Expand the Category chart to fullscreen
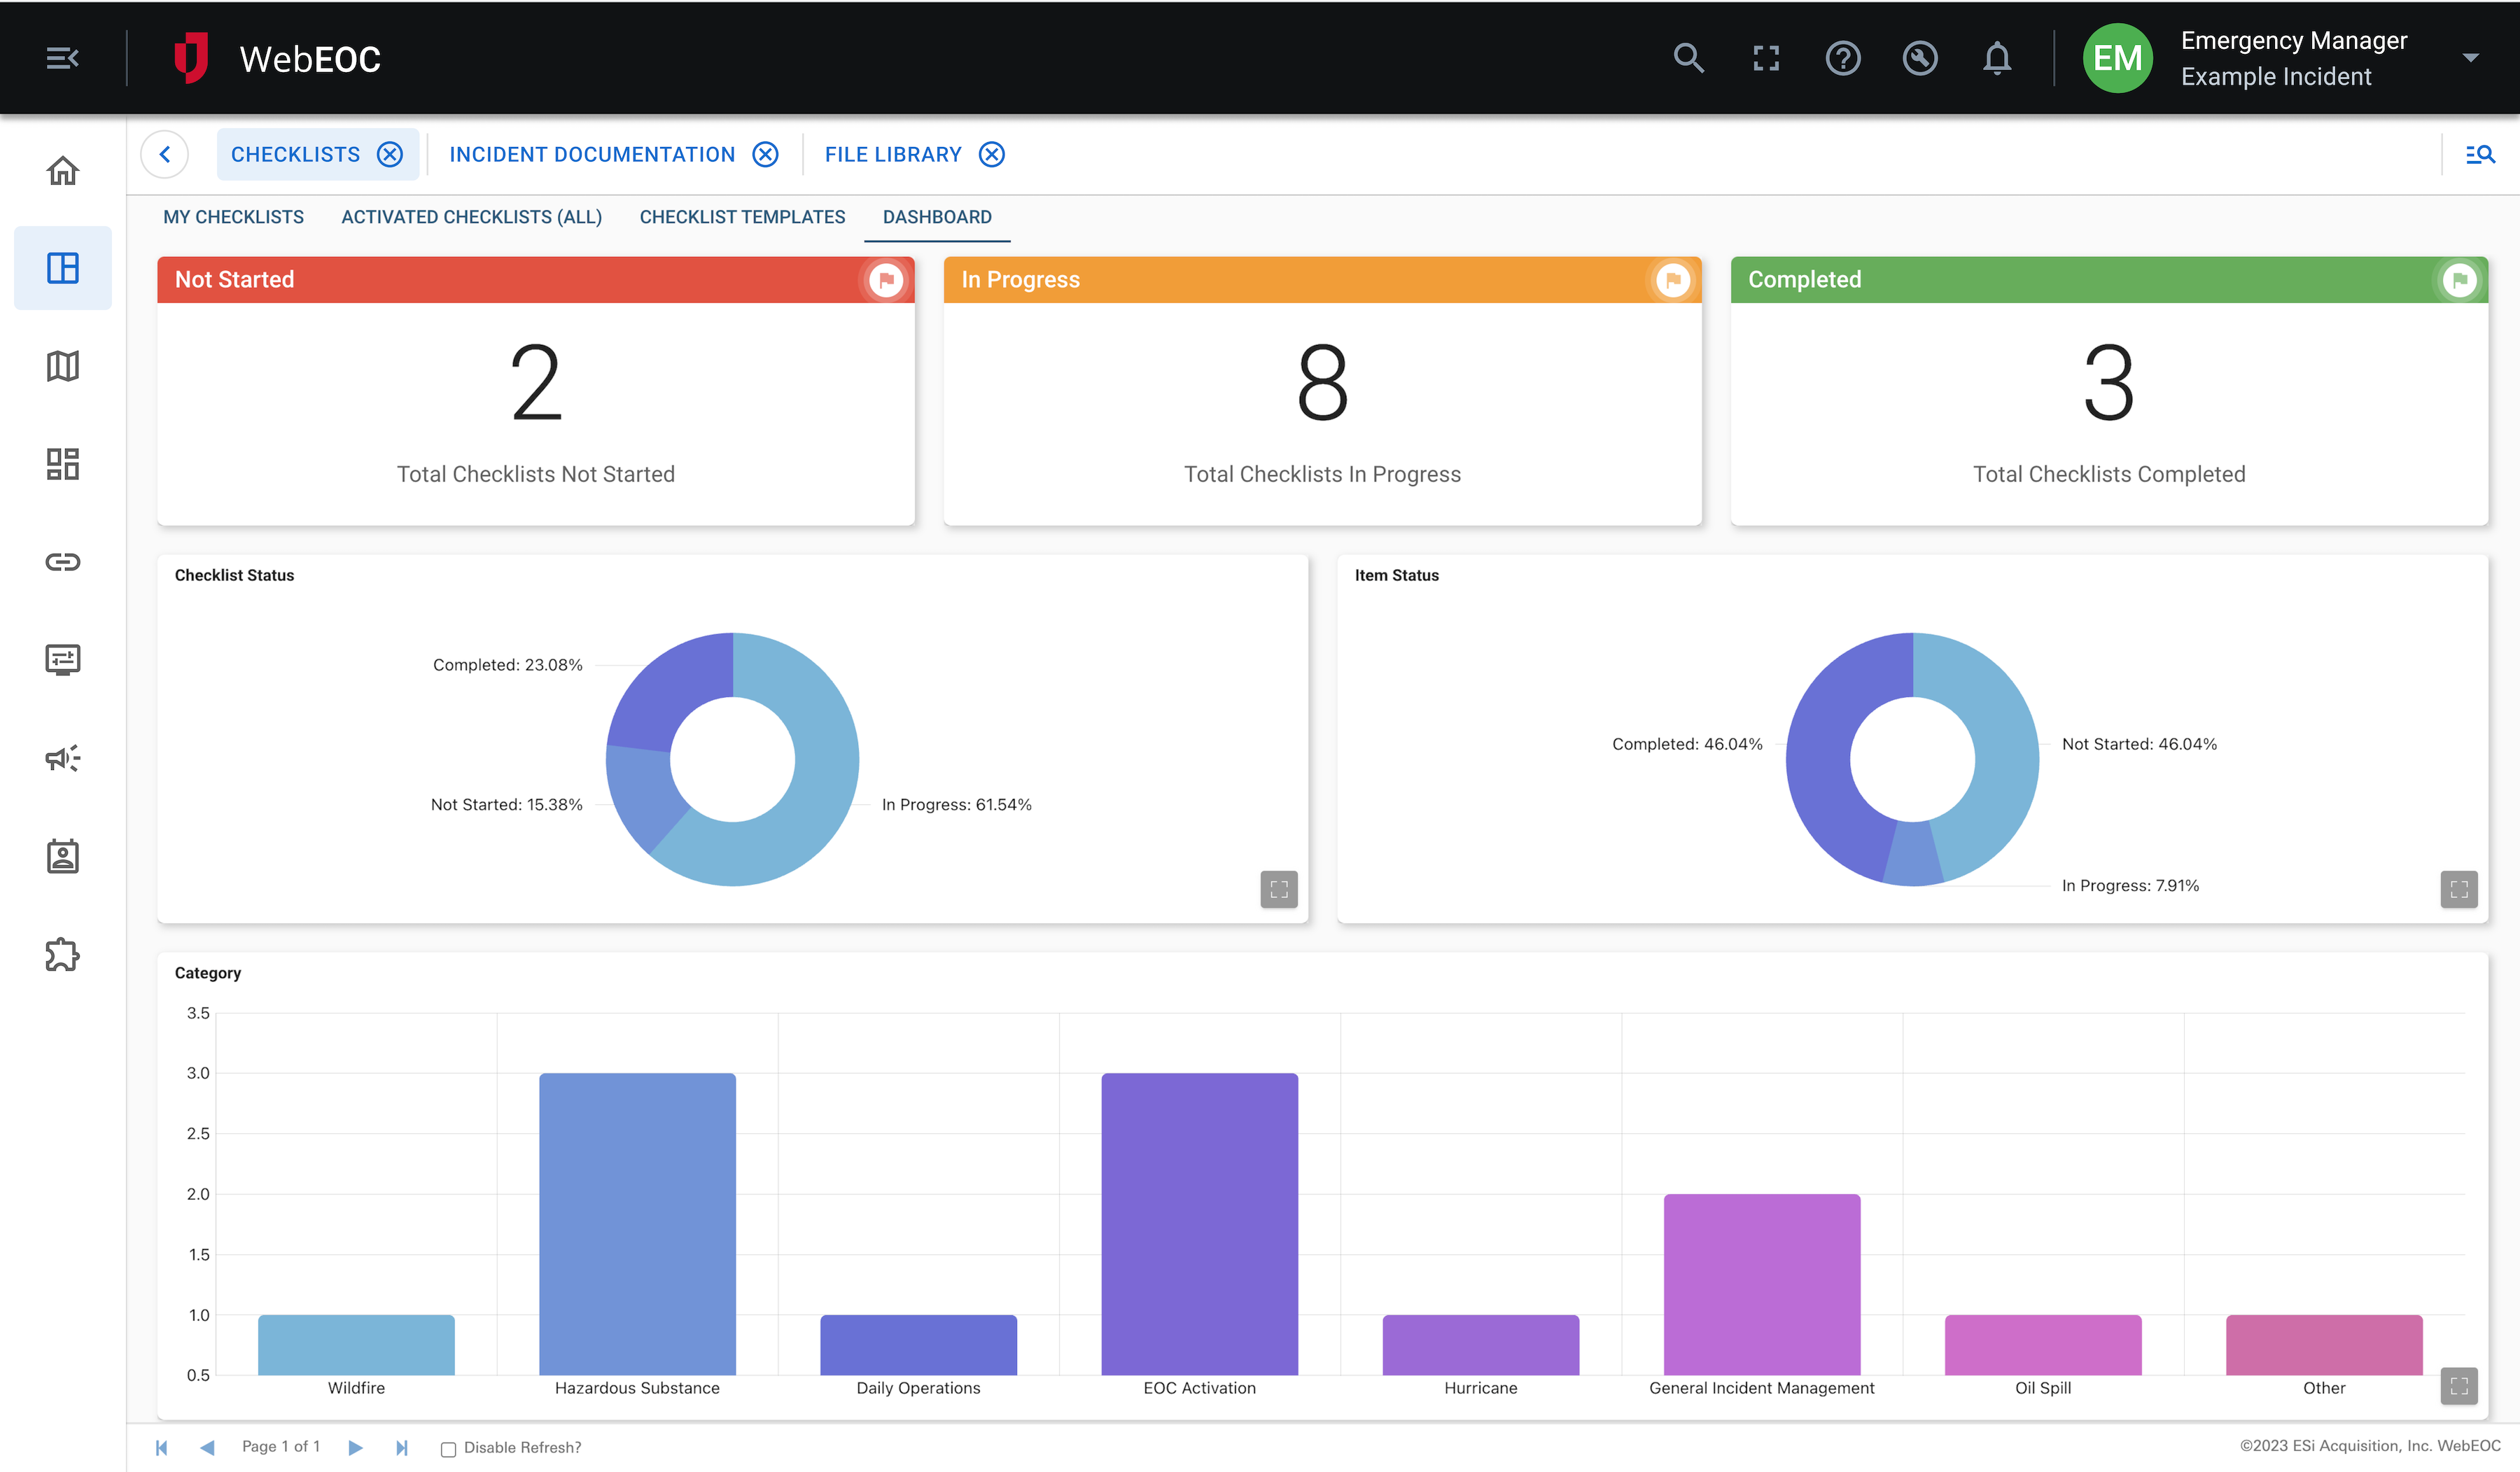 point(2459,1386)
